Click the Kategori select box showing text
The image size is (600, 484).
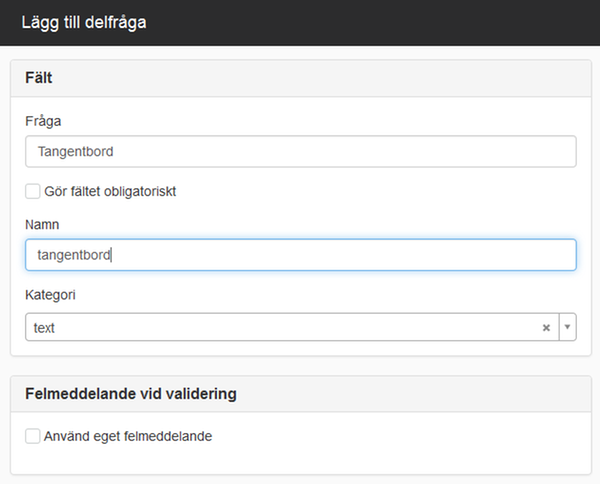pos(301,327)
